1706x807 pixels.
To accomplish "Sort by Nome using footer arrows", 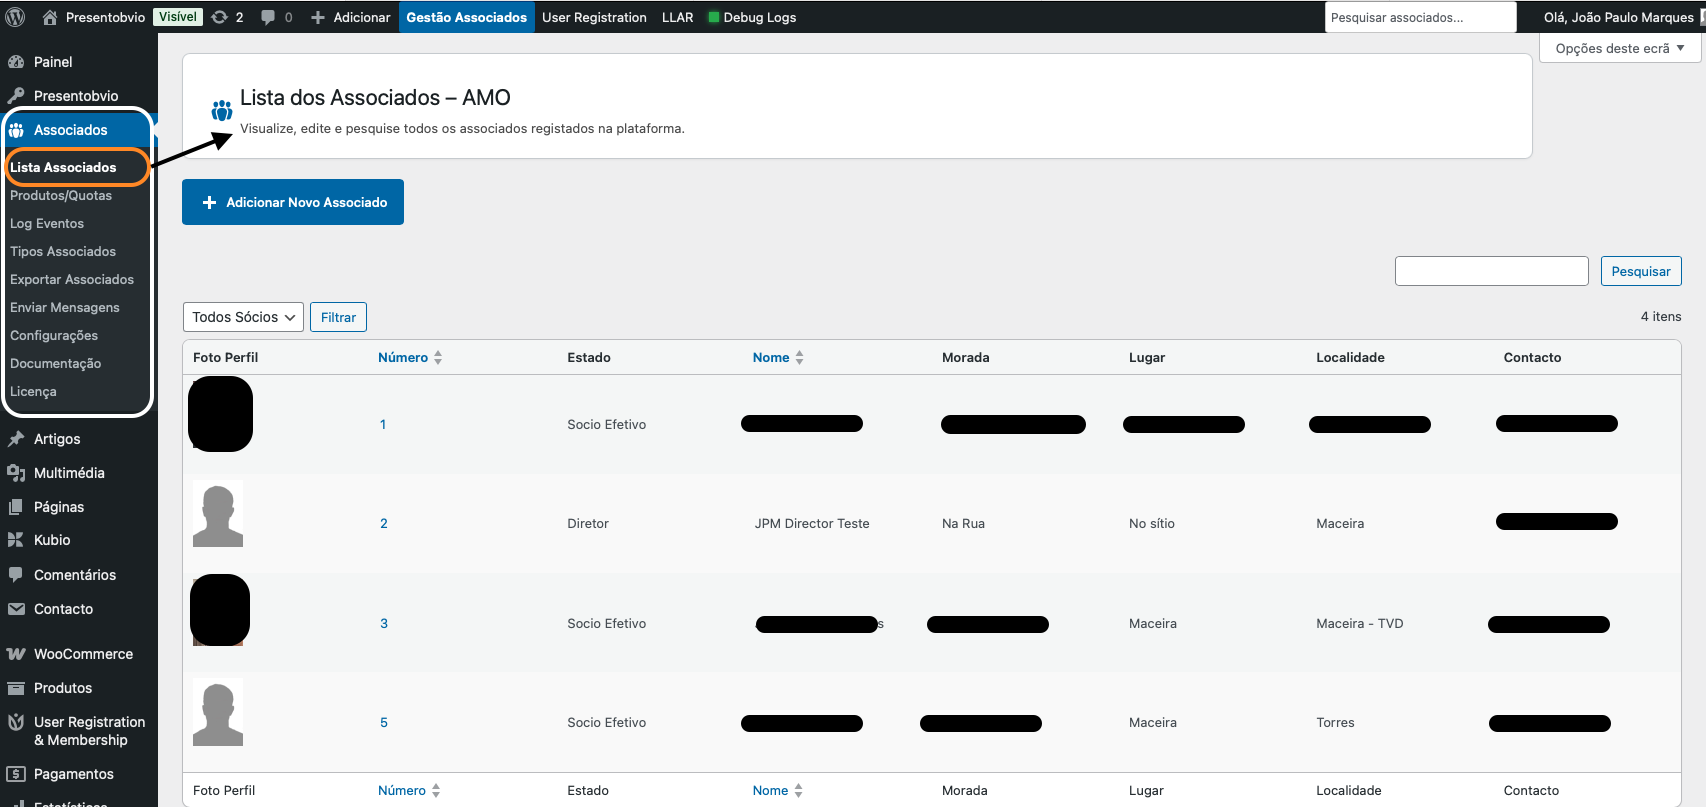I will [x=798, y=790].
